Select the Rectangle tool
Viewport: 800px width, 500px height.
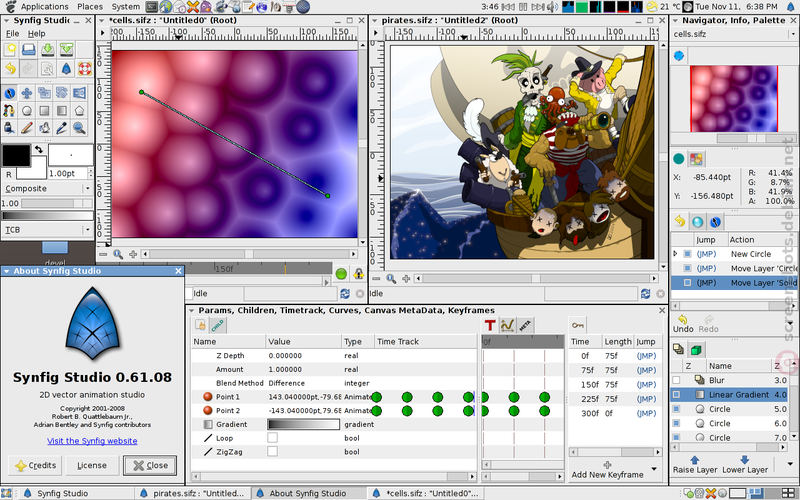pos(44,110)
